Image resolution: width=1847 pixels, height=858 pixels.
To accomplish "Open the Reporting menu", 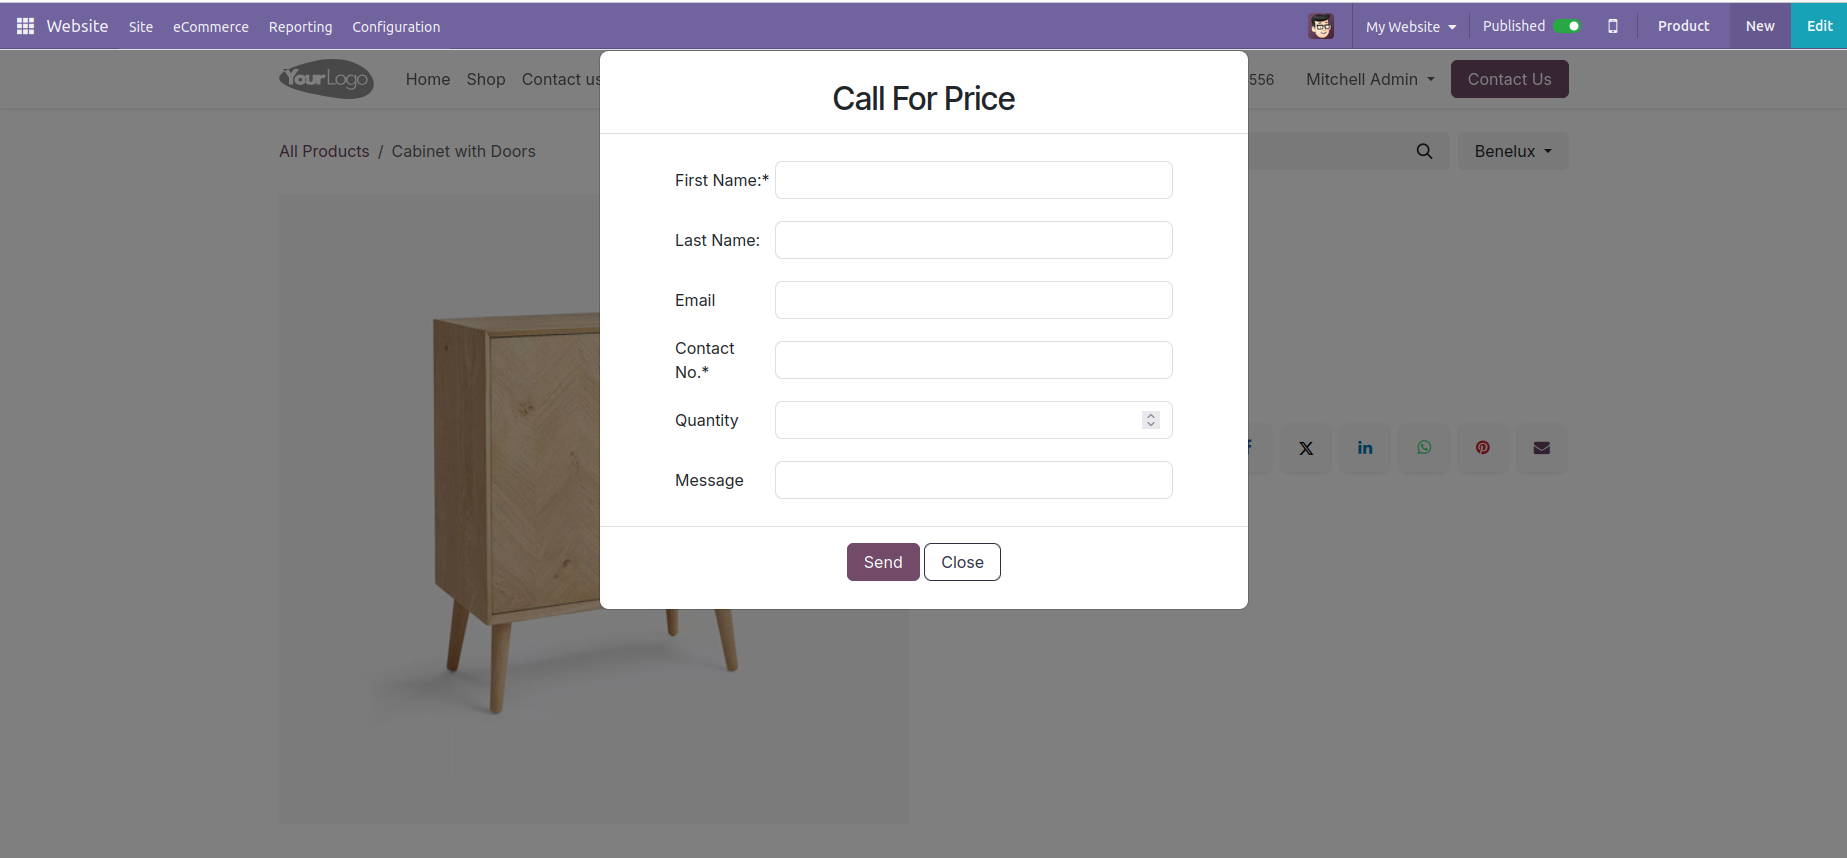I will pos(300,27).
